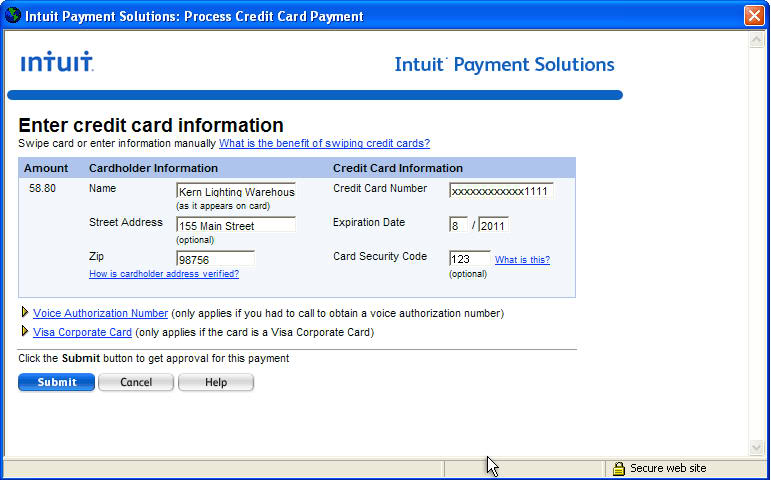Click the padlock Secure web site icon

click(x=618, y=468)
